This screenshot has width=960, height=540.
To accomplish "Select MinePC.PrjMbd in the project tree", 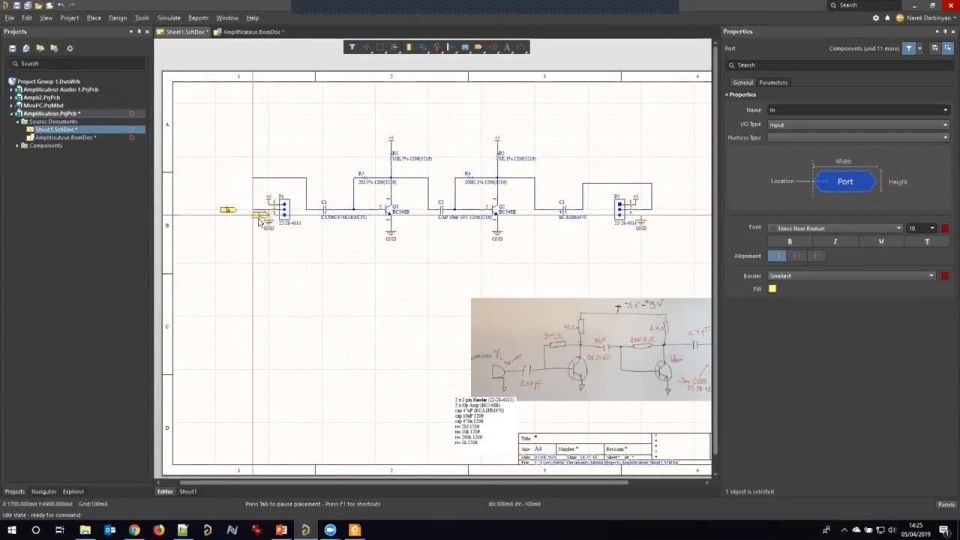I will 43,105.
